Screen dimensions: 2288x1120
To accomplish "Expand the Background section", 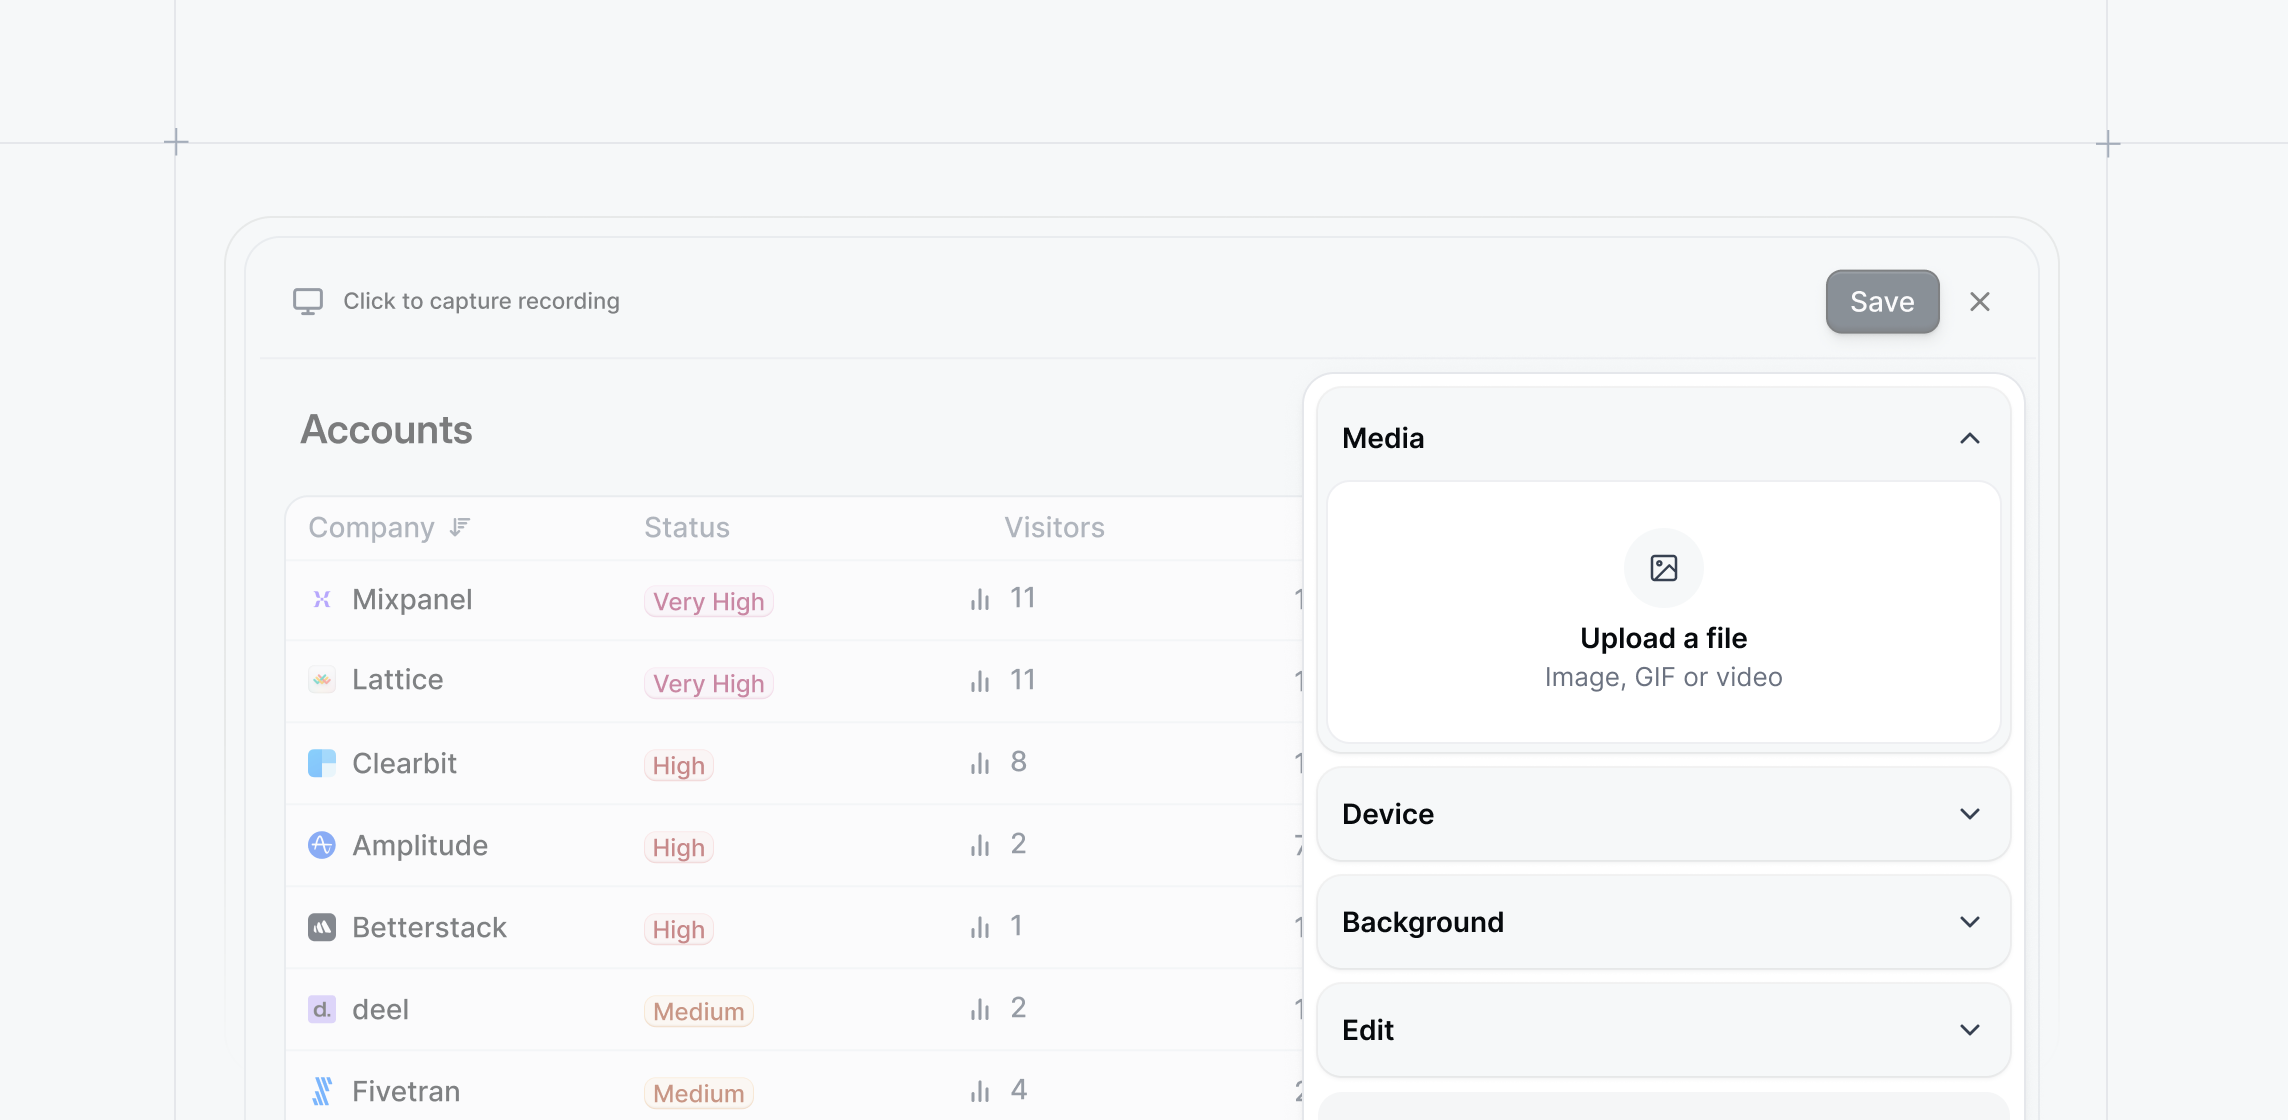I will 1969,922.
